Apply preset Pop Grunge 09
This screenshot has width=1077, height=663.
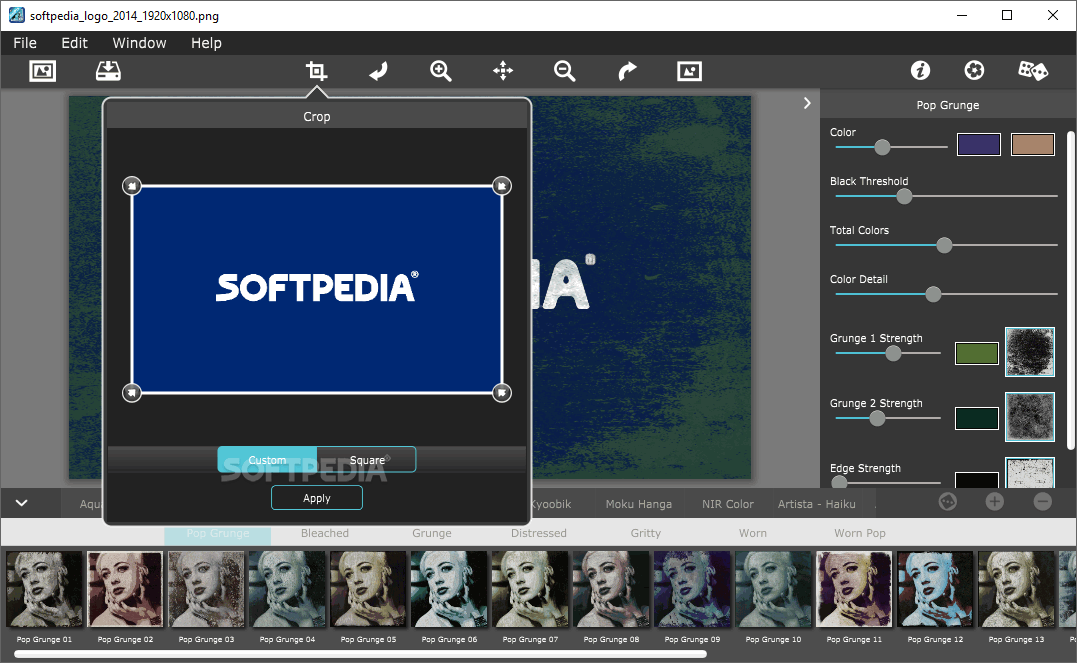pyautogui.click(x=692, y=589)
